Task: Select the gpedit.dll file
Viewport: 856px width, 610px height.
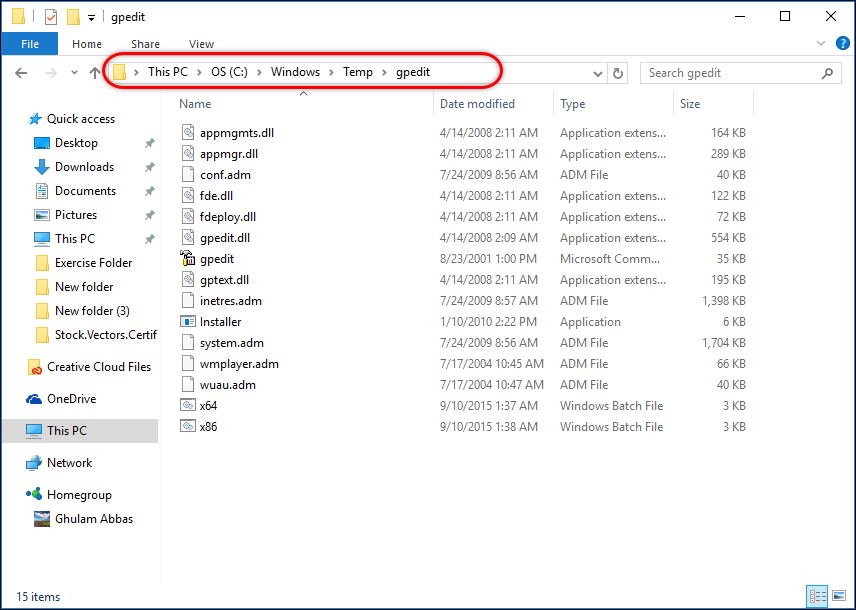Action: 225,238
